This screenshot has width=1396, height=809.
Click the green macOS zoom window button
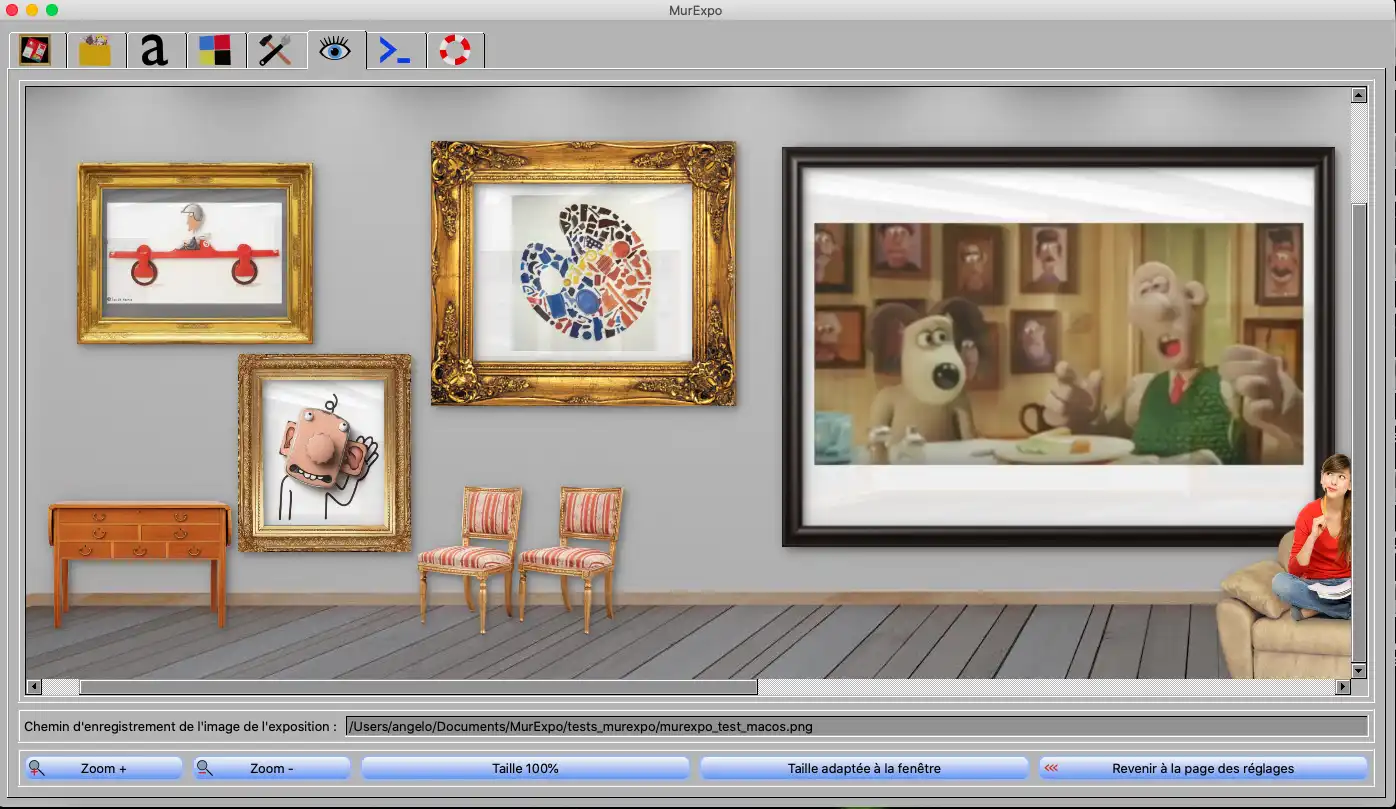click(52, 10)
